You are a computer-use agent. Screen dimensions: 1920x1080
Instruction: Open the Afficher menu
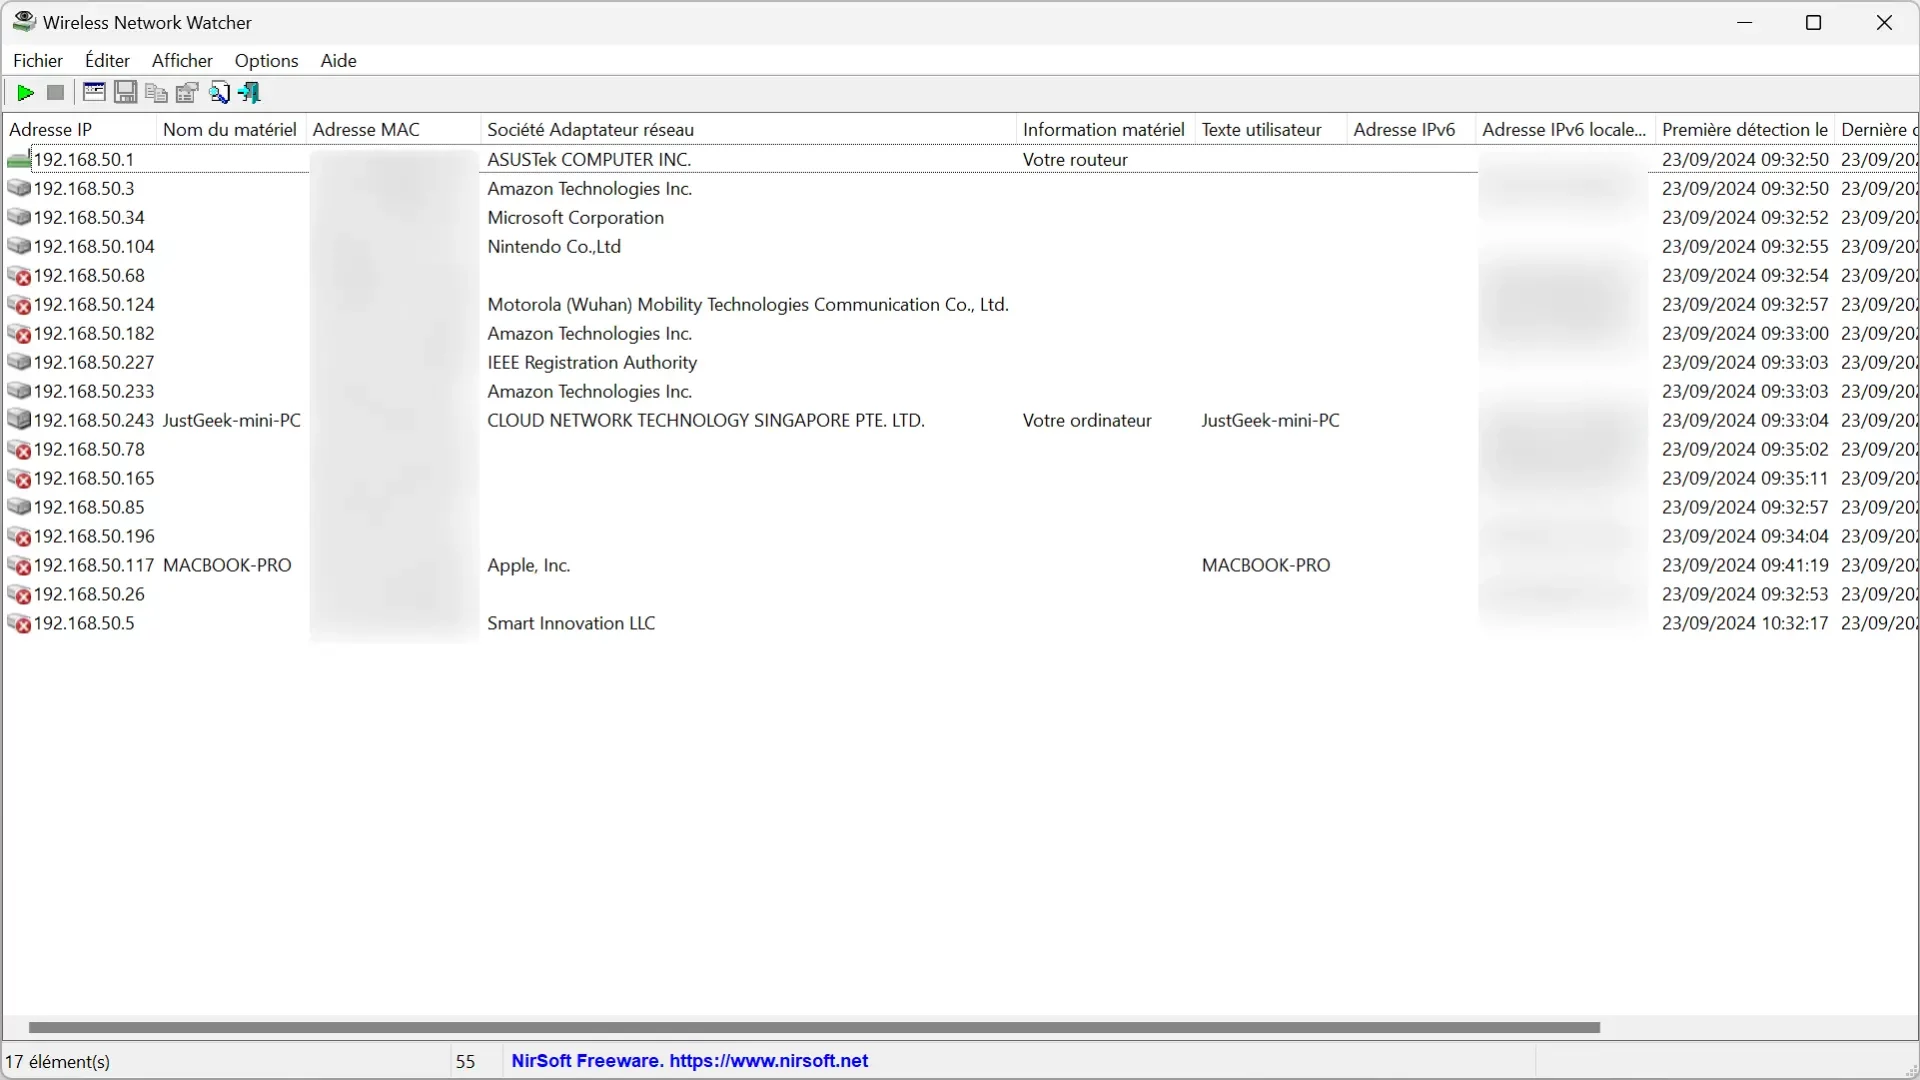(182, 61)
